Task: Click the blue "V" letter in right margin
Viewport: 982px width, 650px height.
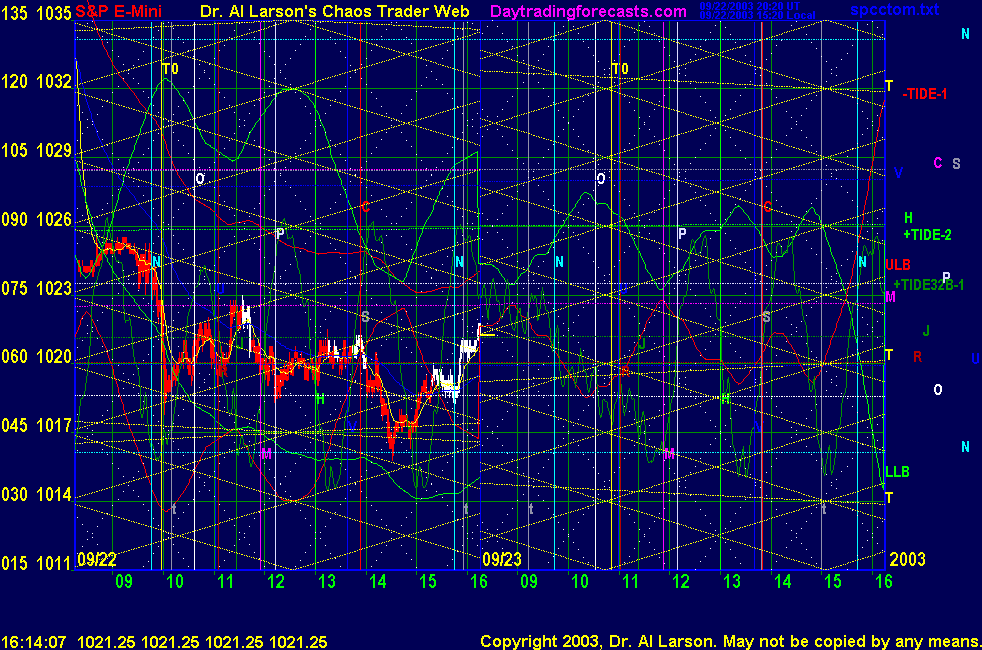Action: click(898, 173)
